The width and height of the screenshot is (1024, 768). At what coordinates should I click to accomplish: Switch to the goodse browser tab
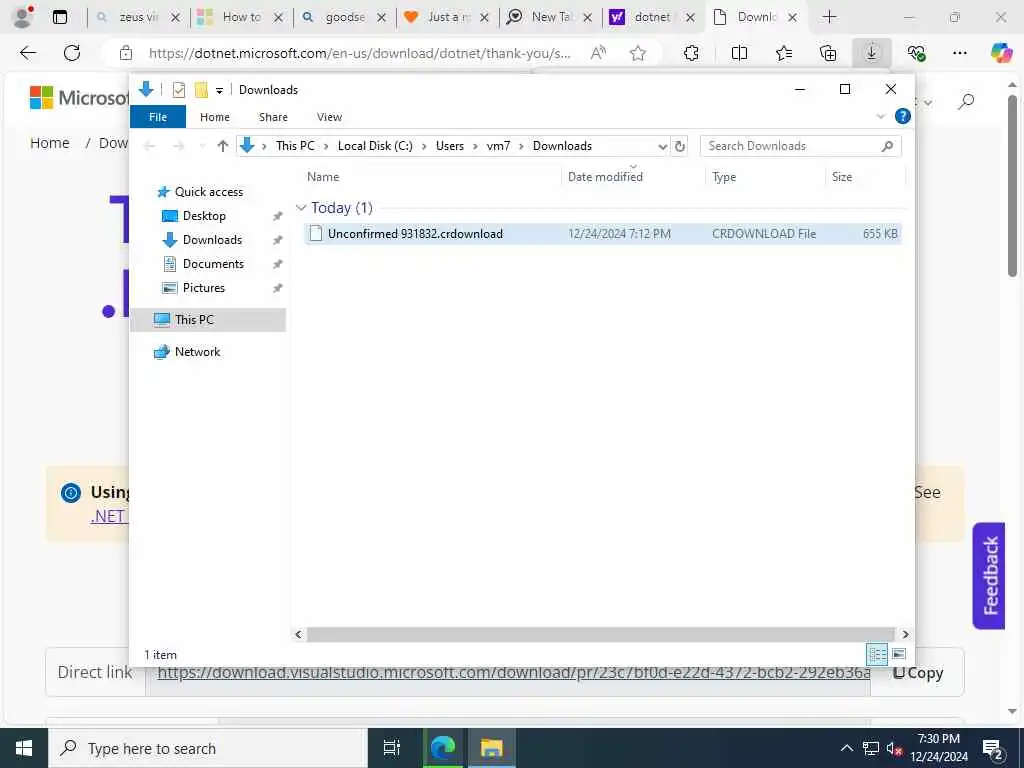(344, 17)
